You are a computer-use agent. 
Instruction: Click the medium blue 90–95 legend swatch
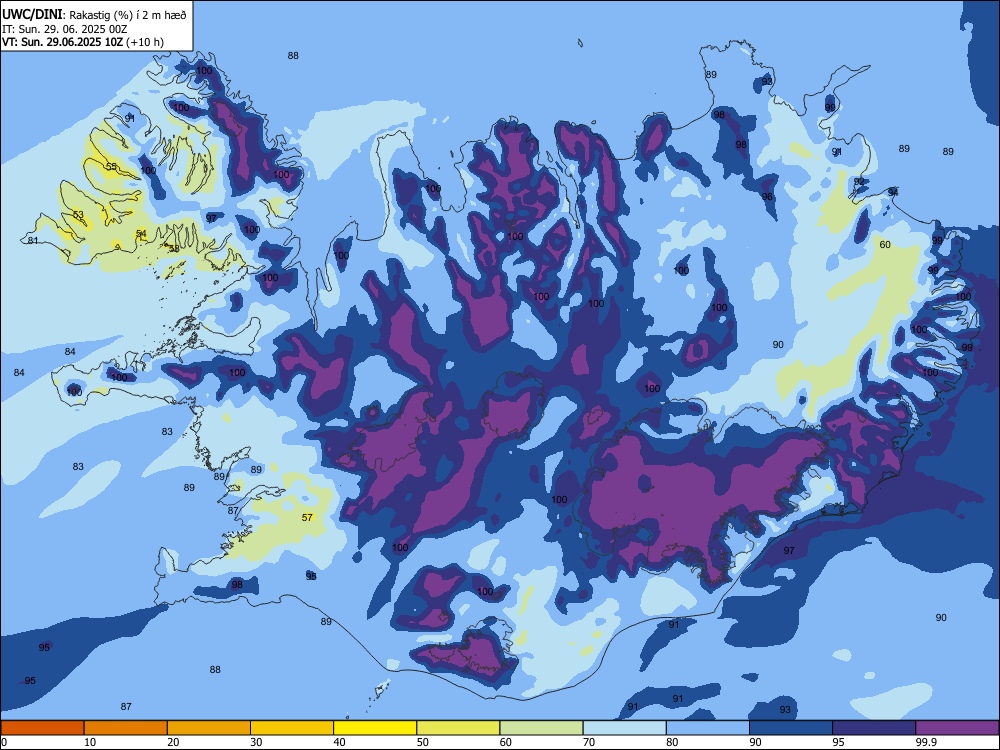791,728
